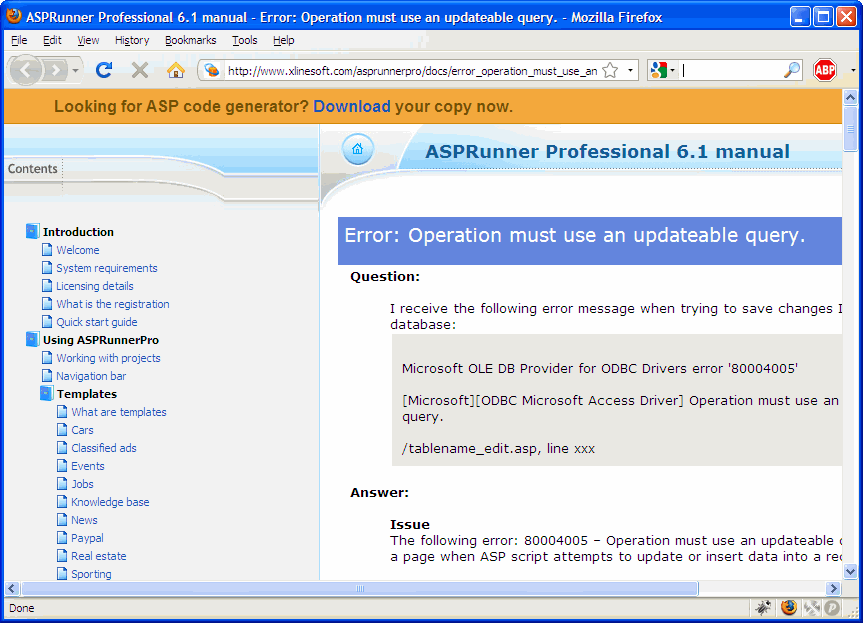The image size is (863, 623).
Task: Click the Using ASPRunnerPro book icon
Action: pyautogui.click(x=32, y=339)
